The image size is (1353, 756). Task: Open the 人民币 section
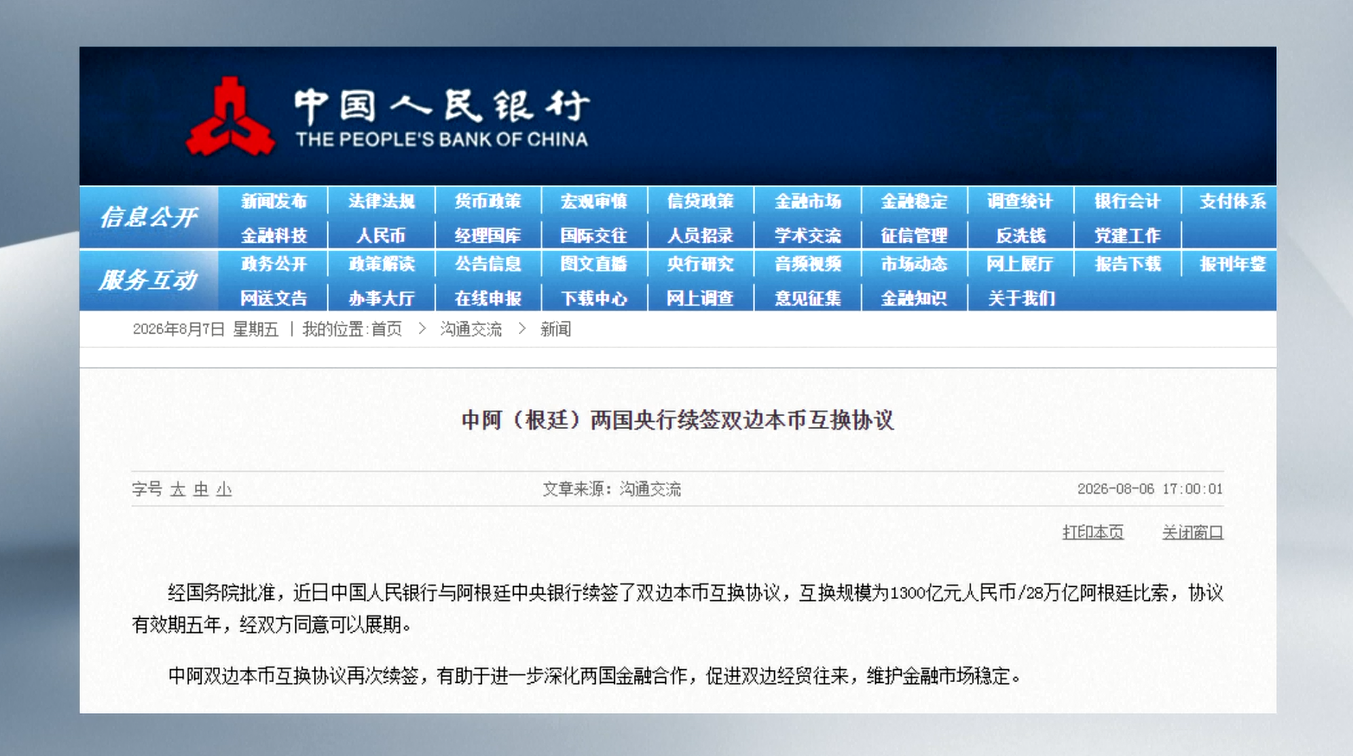click(x=381, y=236)
